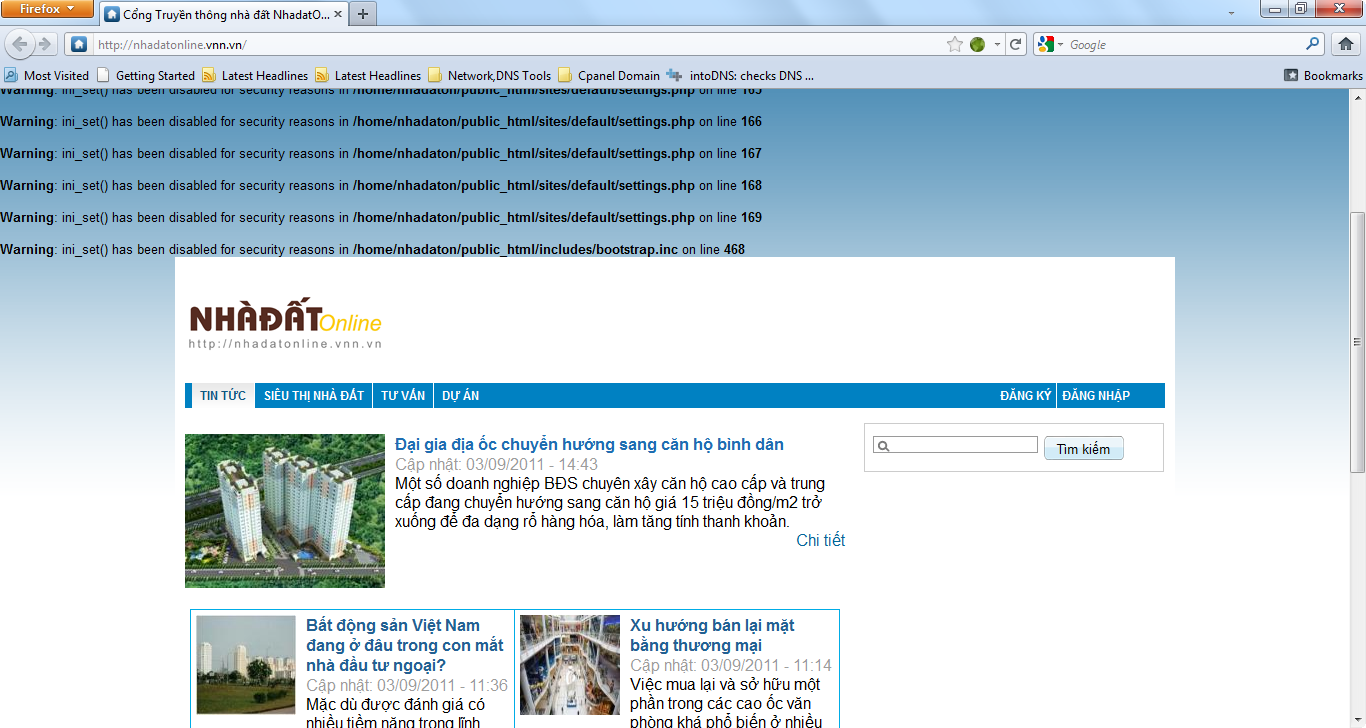Select the settings.php line 166 warning

tap(381, 122)
